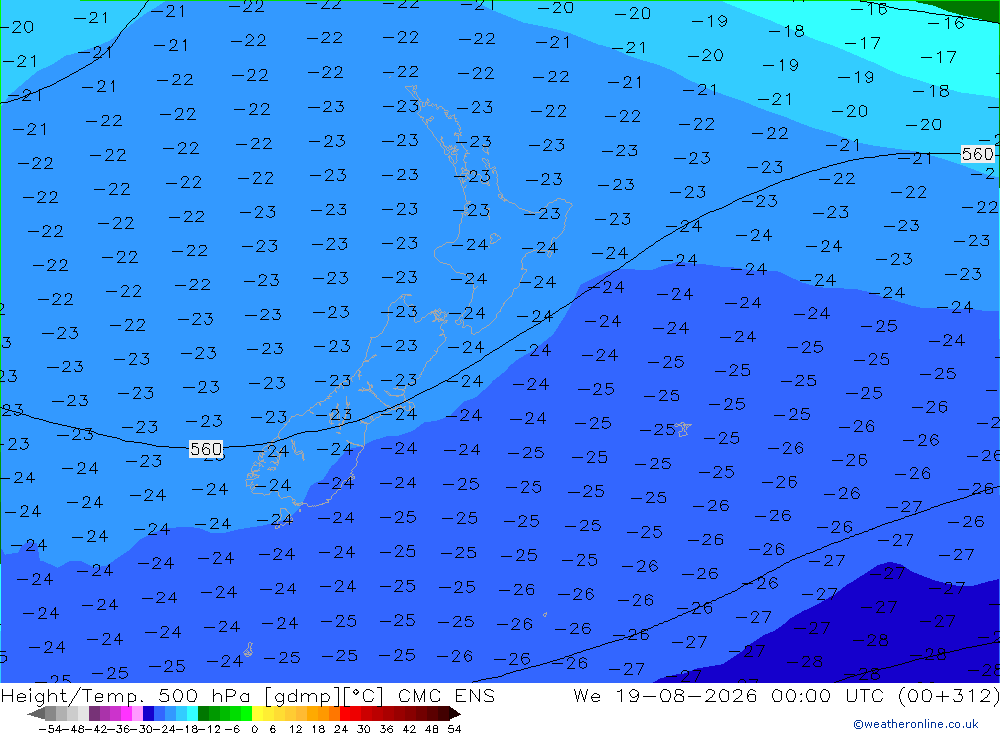Screen dimensions: 1000x733
Task: Click the positive 42 legend scale label
Action: tap(409, 729)
